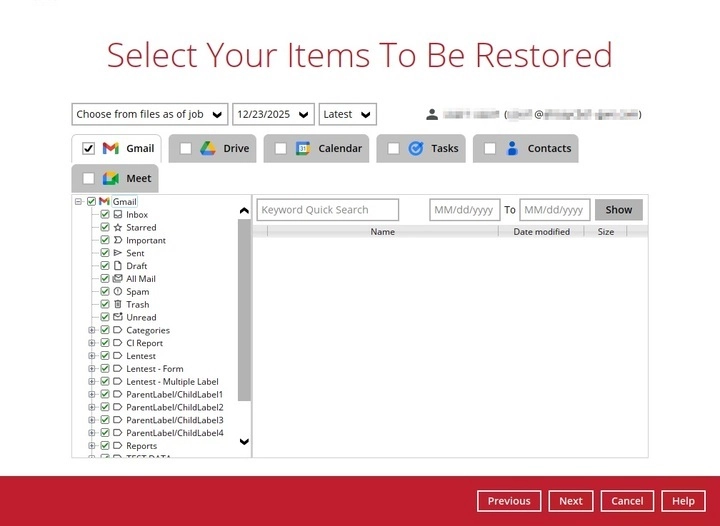The height and width of the screenshot is (526, 720).
Task: Expand the ParentLabel/ChildLabel2 tree node
Action: coord(91,407)
